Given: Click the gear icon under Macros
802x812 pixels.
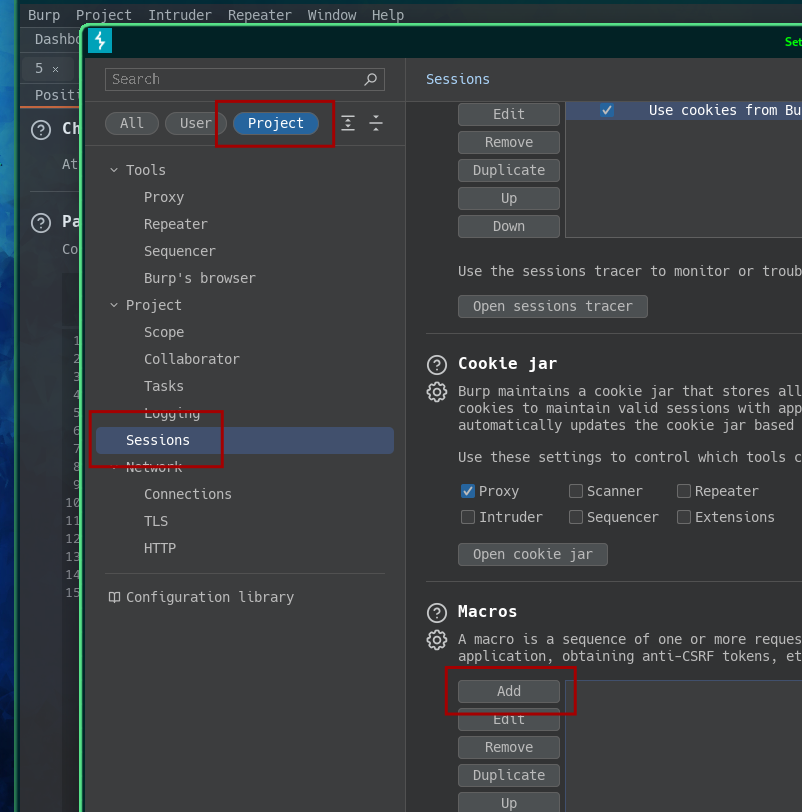Looking at the screenshot, I should pyautogui.click(x=436, y=640).
